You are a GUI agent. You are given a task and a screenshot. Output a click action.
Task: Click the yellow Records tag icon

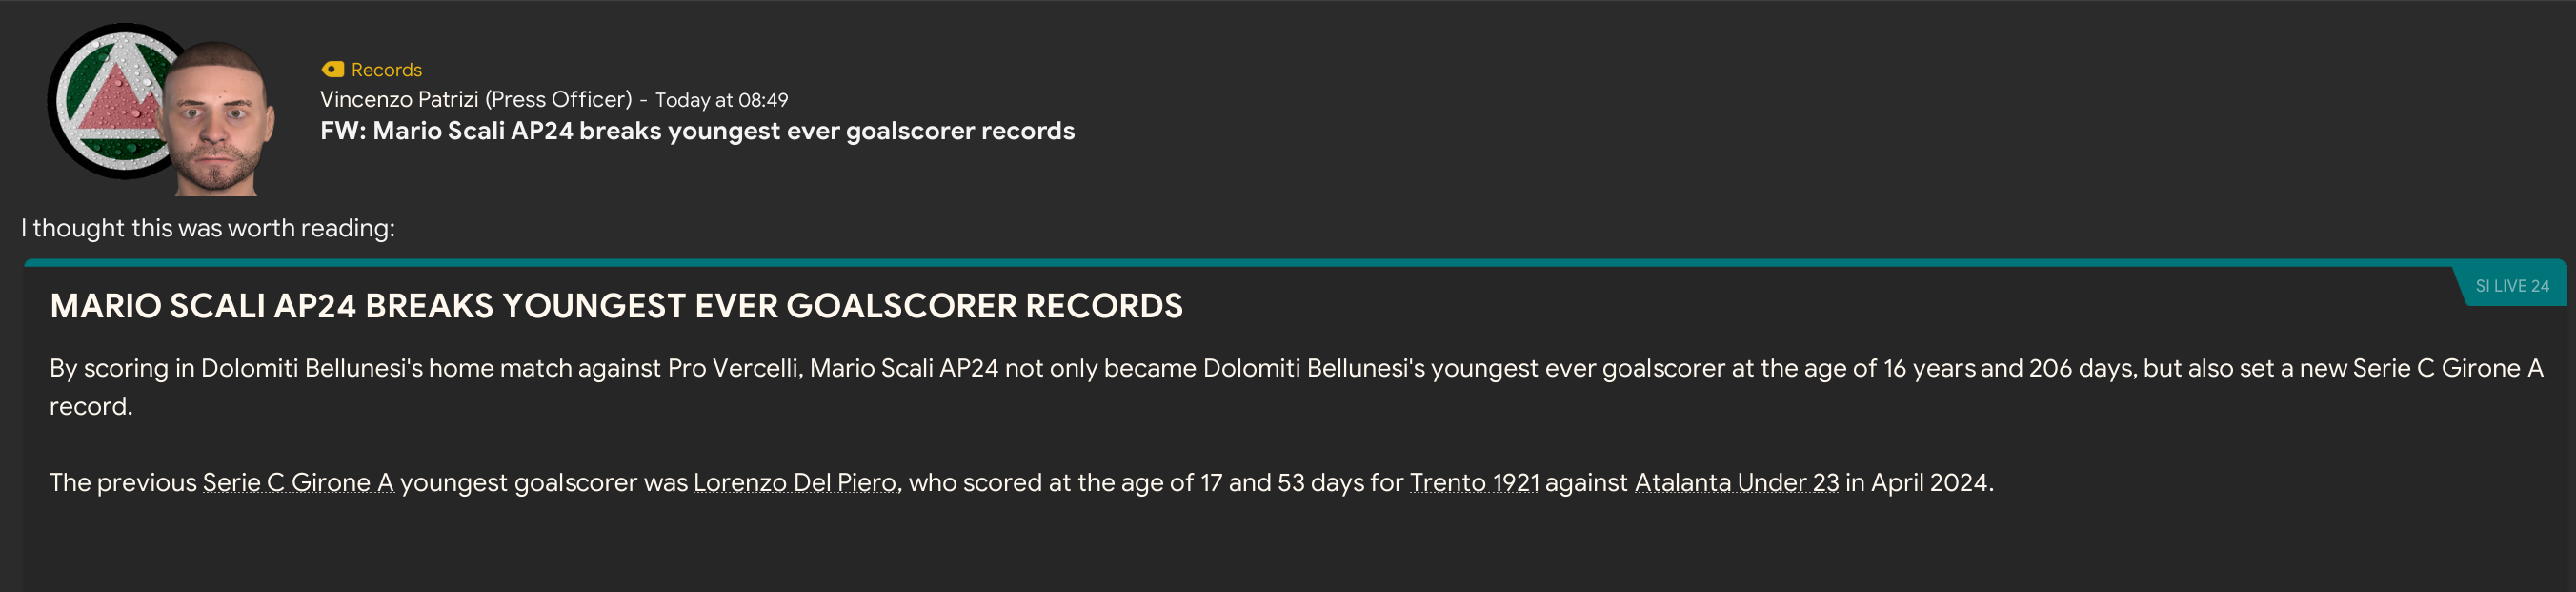coord(332,70)
